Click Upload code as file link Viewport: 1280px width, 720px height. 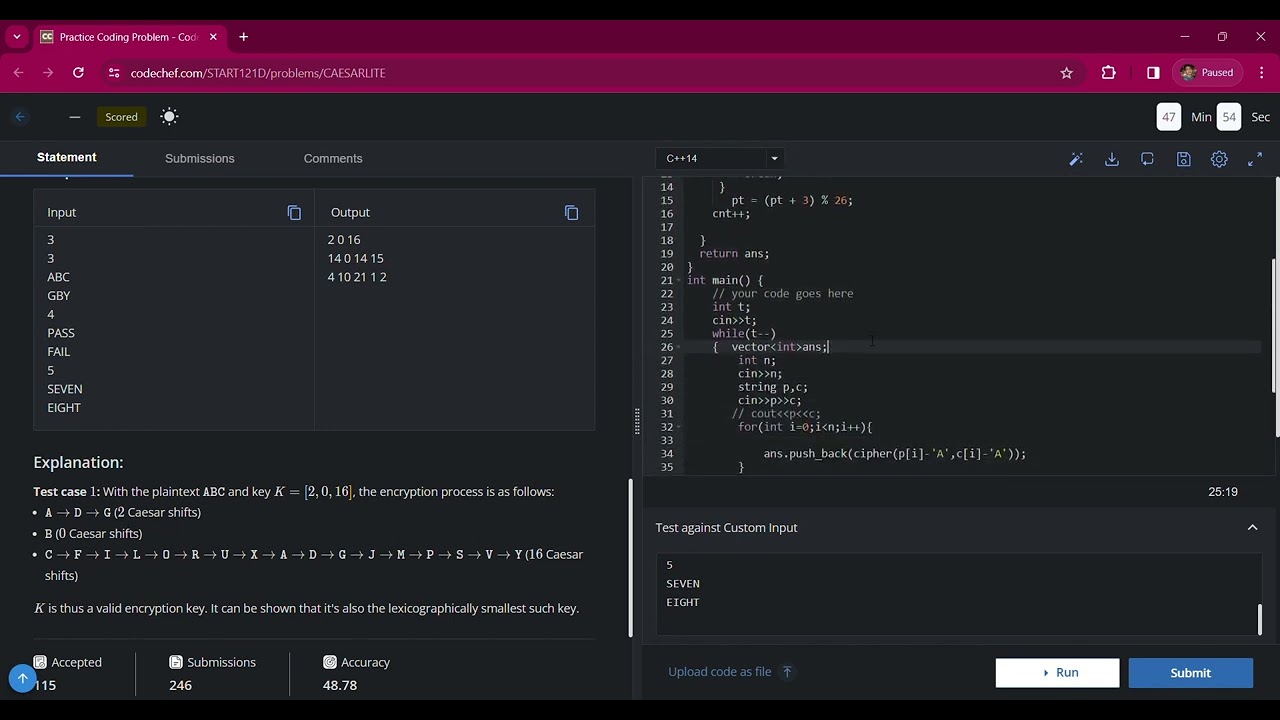[x=730, y=672]
